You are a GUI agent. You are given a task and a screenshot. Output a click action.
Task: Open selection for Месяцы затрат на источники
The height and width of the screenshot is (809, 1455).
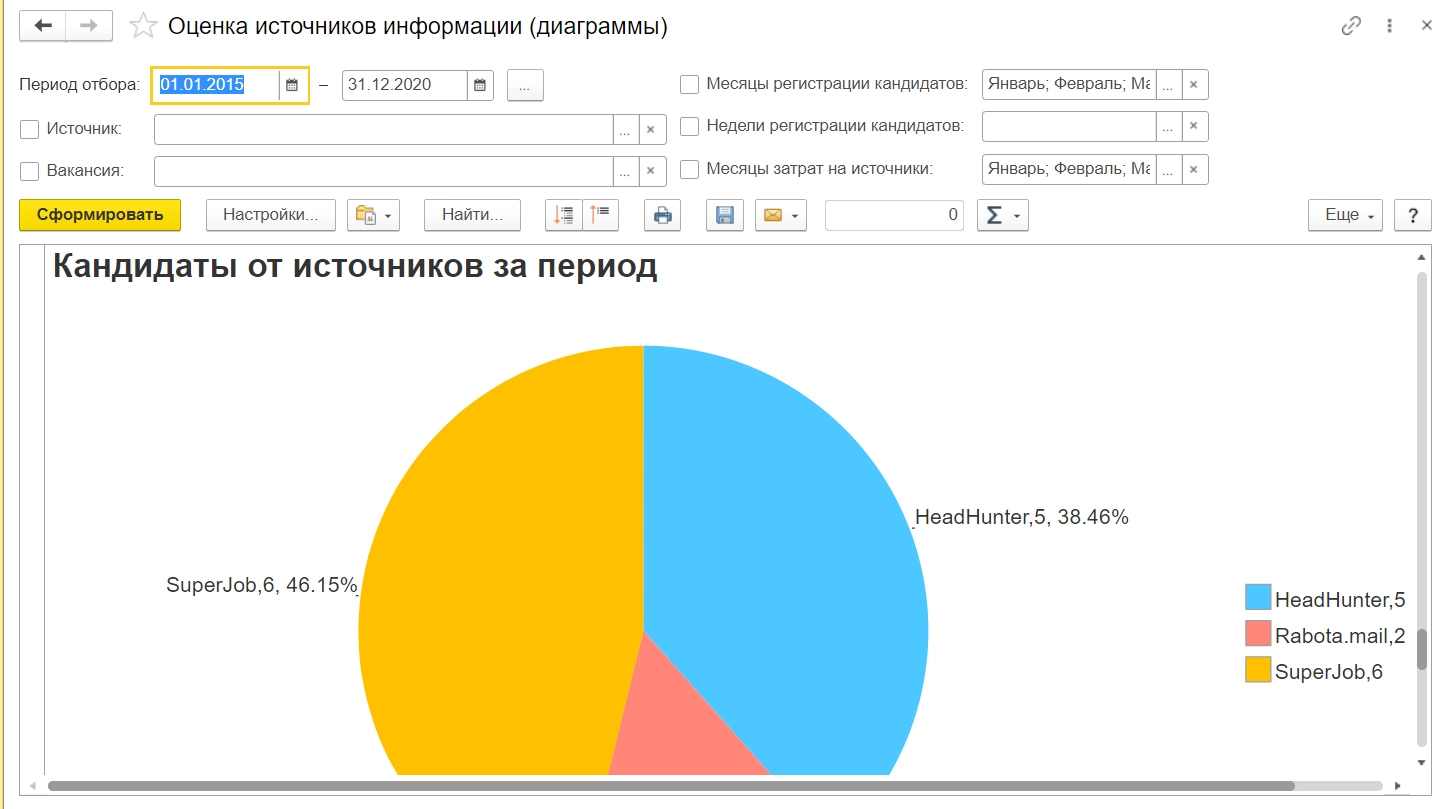click(x=1169, y=169)
